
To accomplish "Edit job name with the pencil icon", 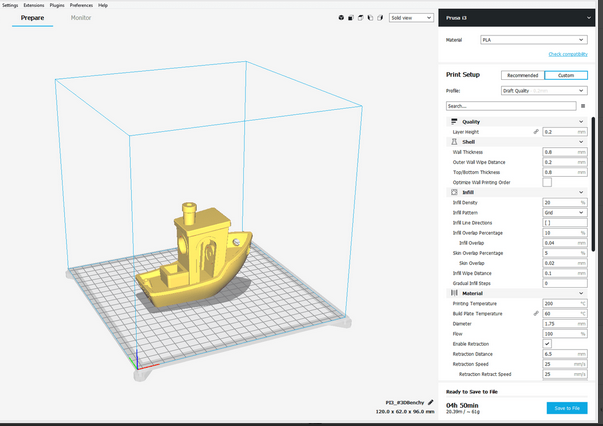I will point(431,403).
